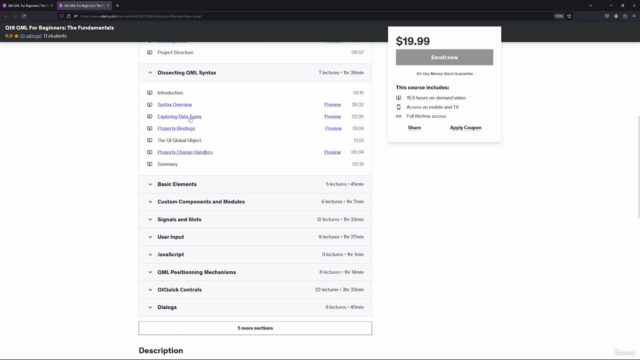
Task: Click the $19.99 price text
Action: [413, 41]
